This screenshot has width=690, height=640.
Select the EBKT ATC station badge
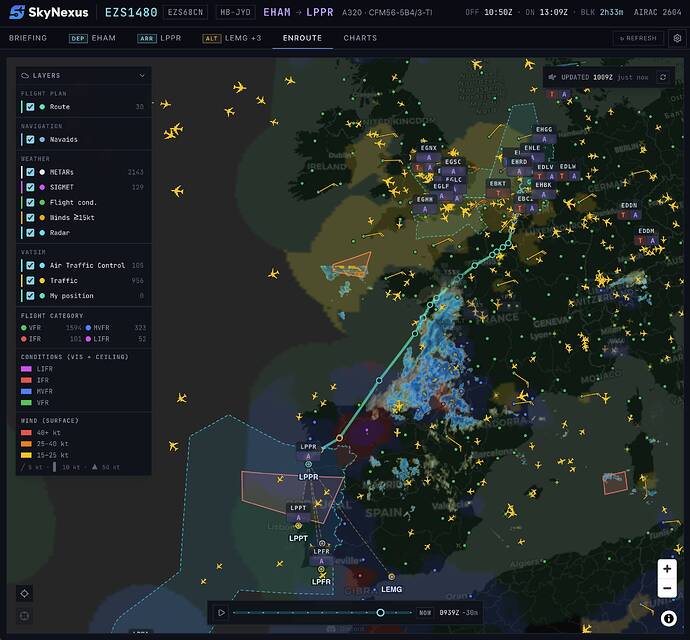tap(498, 188)
